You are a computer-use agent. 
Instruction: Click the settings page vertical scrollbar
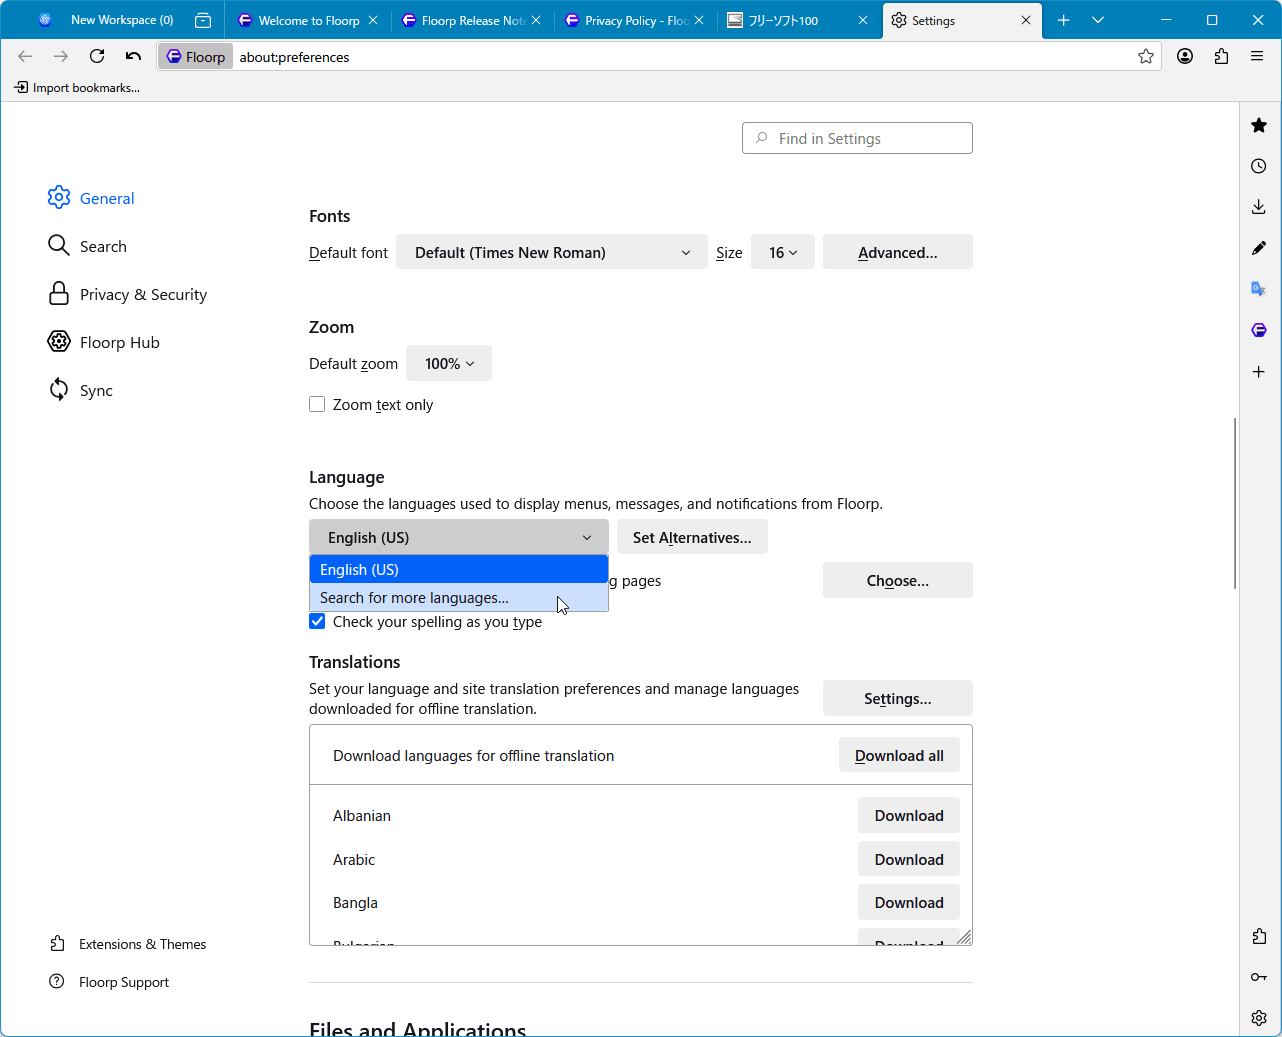[1235, 503]
